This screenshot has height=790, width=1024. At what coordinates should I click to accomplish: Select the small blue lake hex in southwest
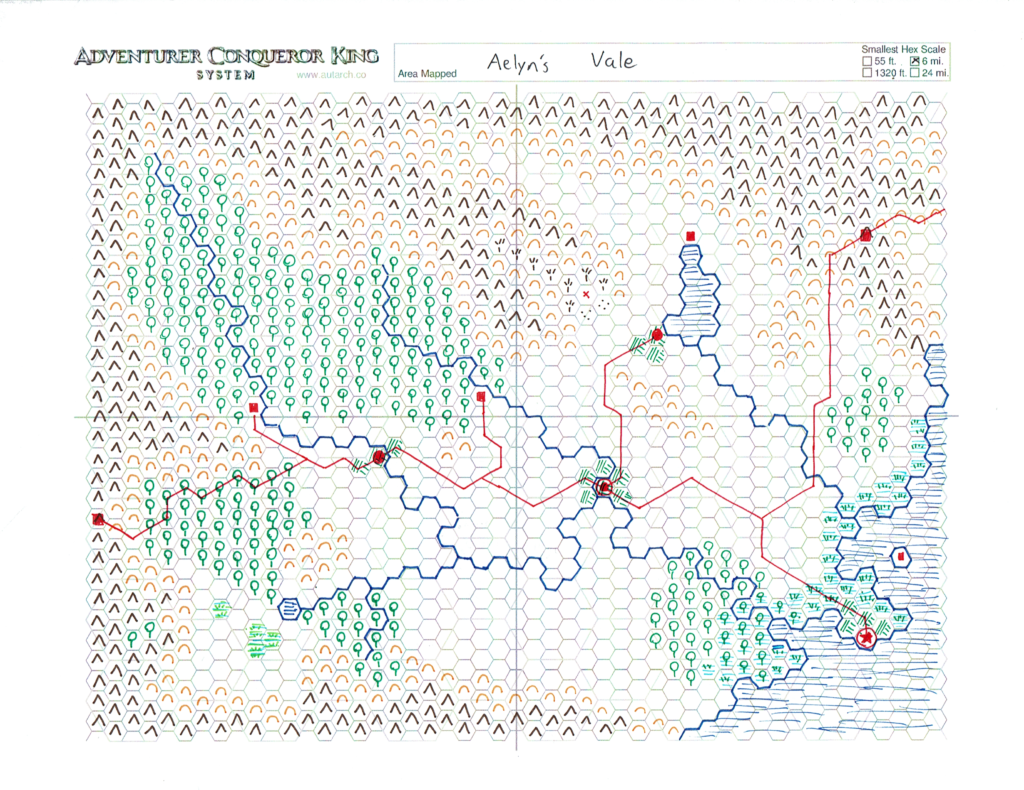tap(289, 607)
